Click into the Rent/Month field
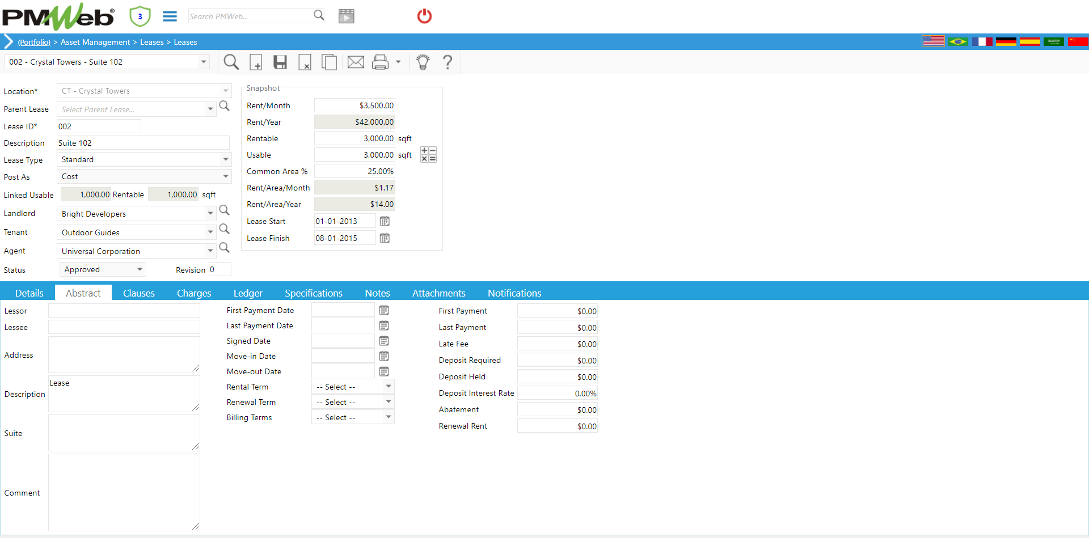Image resolution: width=1089 pixels, height=539 pixels. pyautogui.click(x=355, y=106)
